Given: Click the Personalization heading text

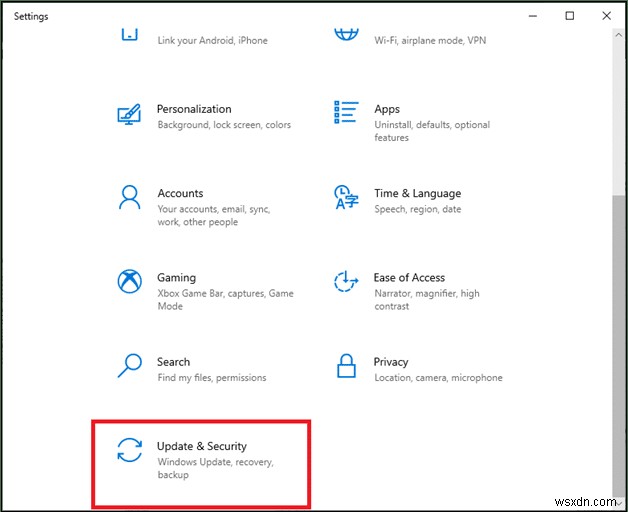Looking at the screenshot, I should [x=194, y=109].
